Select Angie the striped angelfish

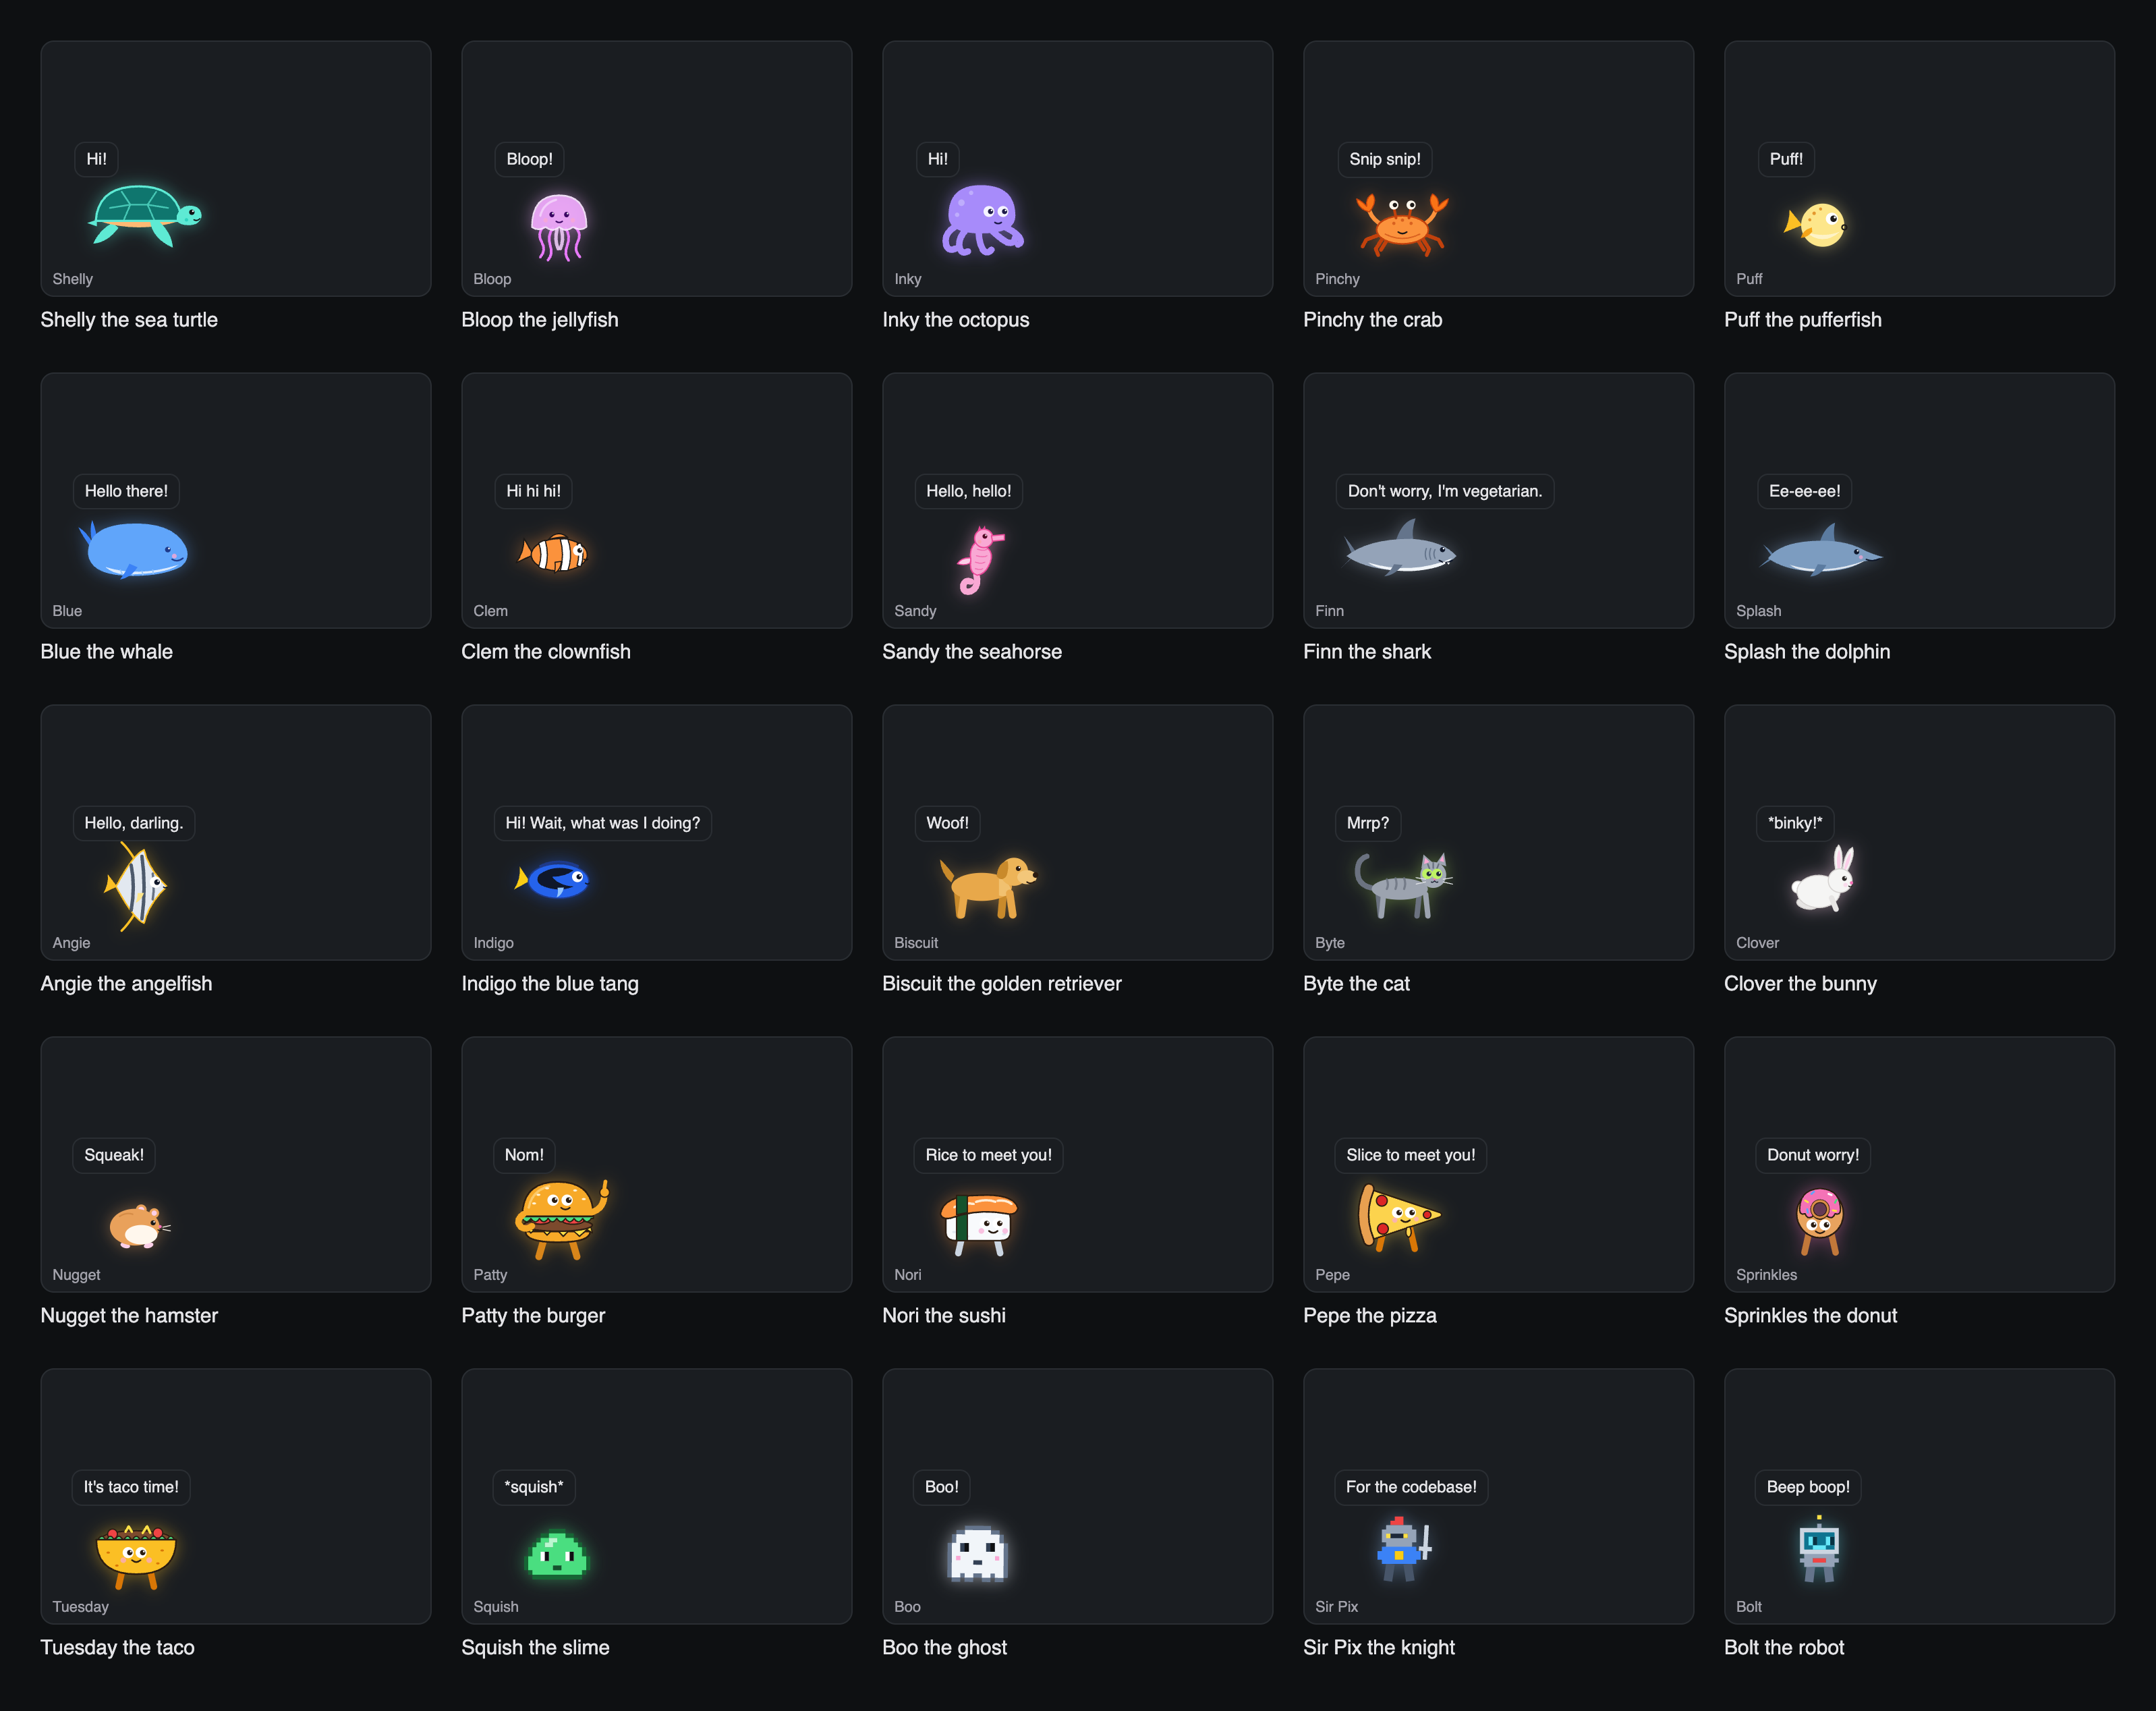(135, 886)
